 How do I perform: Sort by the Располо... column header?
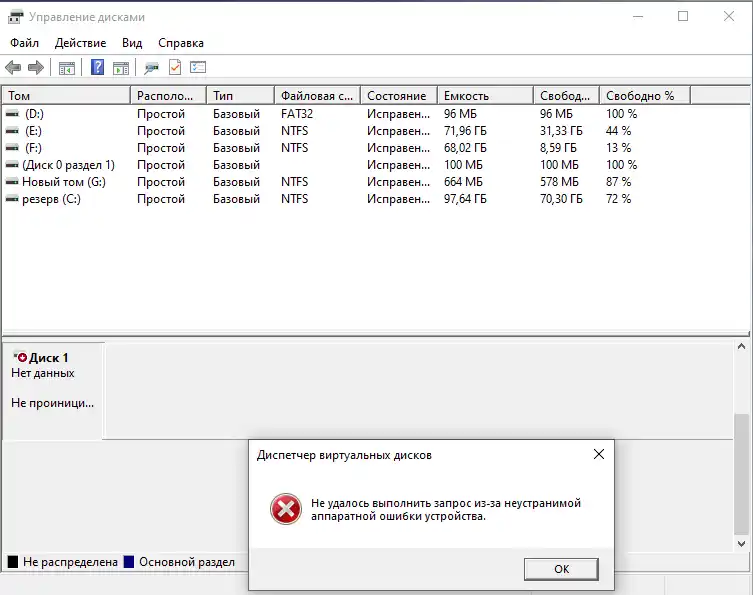pyautogui.click(x=169, y=96)
